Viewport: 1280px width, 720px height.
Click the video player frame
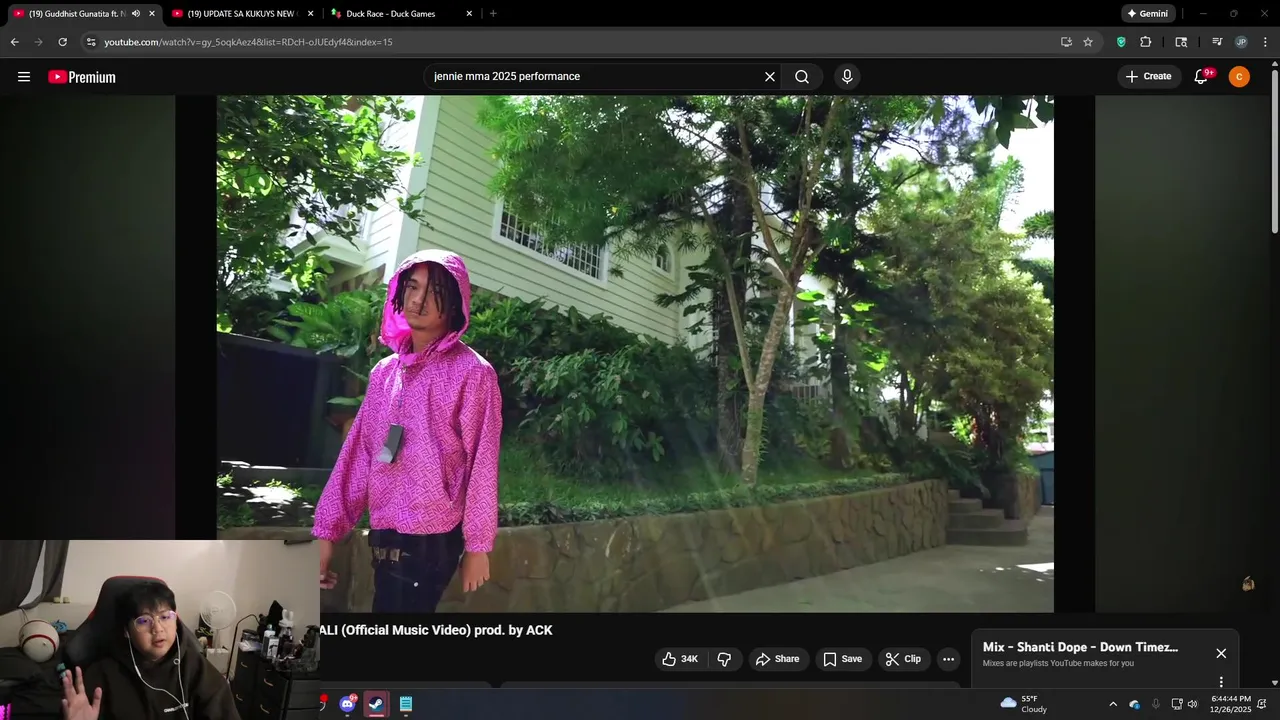coord(635,354)
